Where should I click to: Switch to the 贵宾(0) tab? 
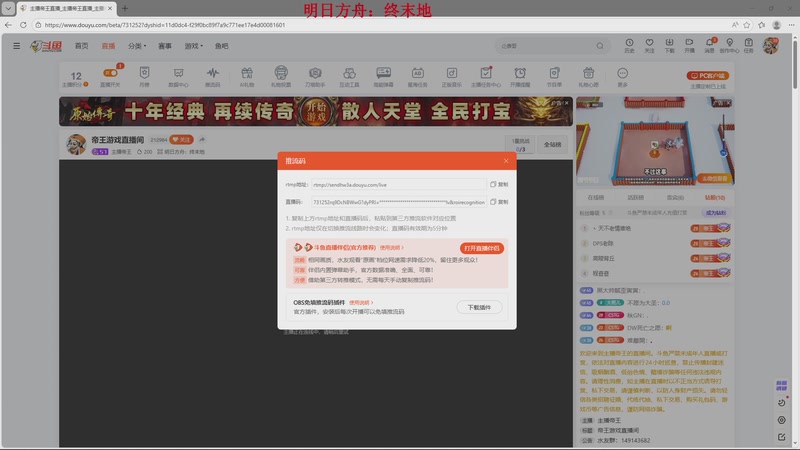coord(675,197)
